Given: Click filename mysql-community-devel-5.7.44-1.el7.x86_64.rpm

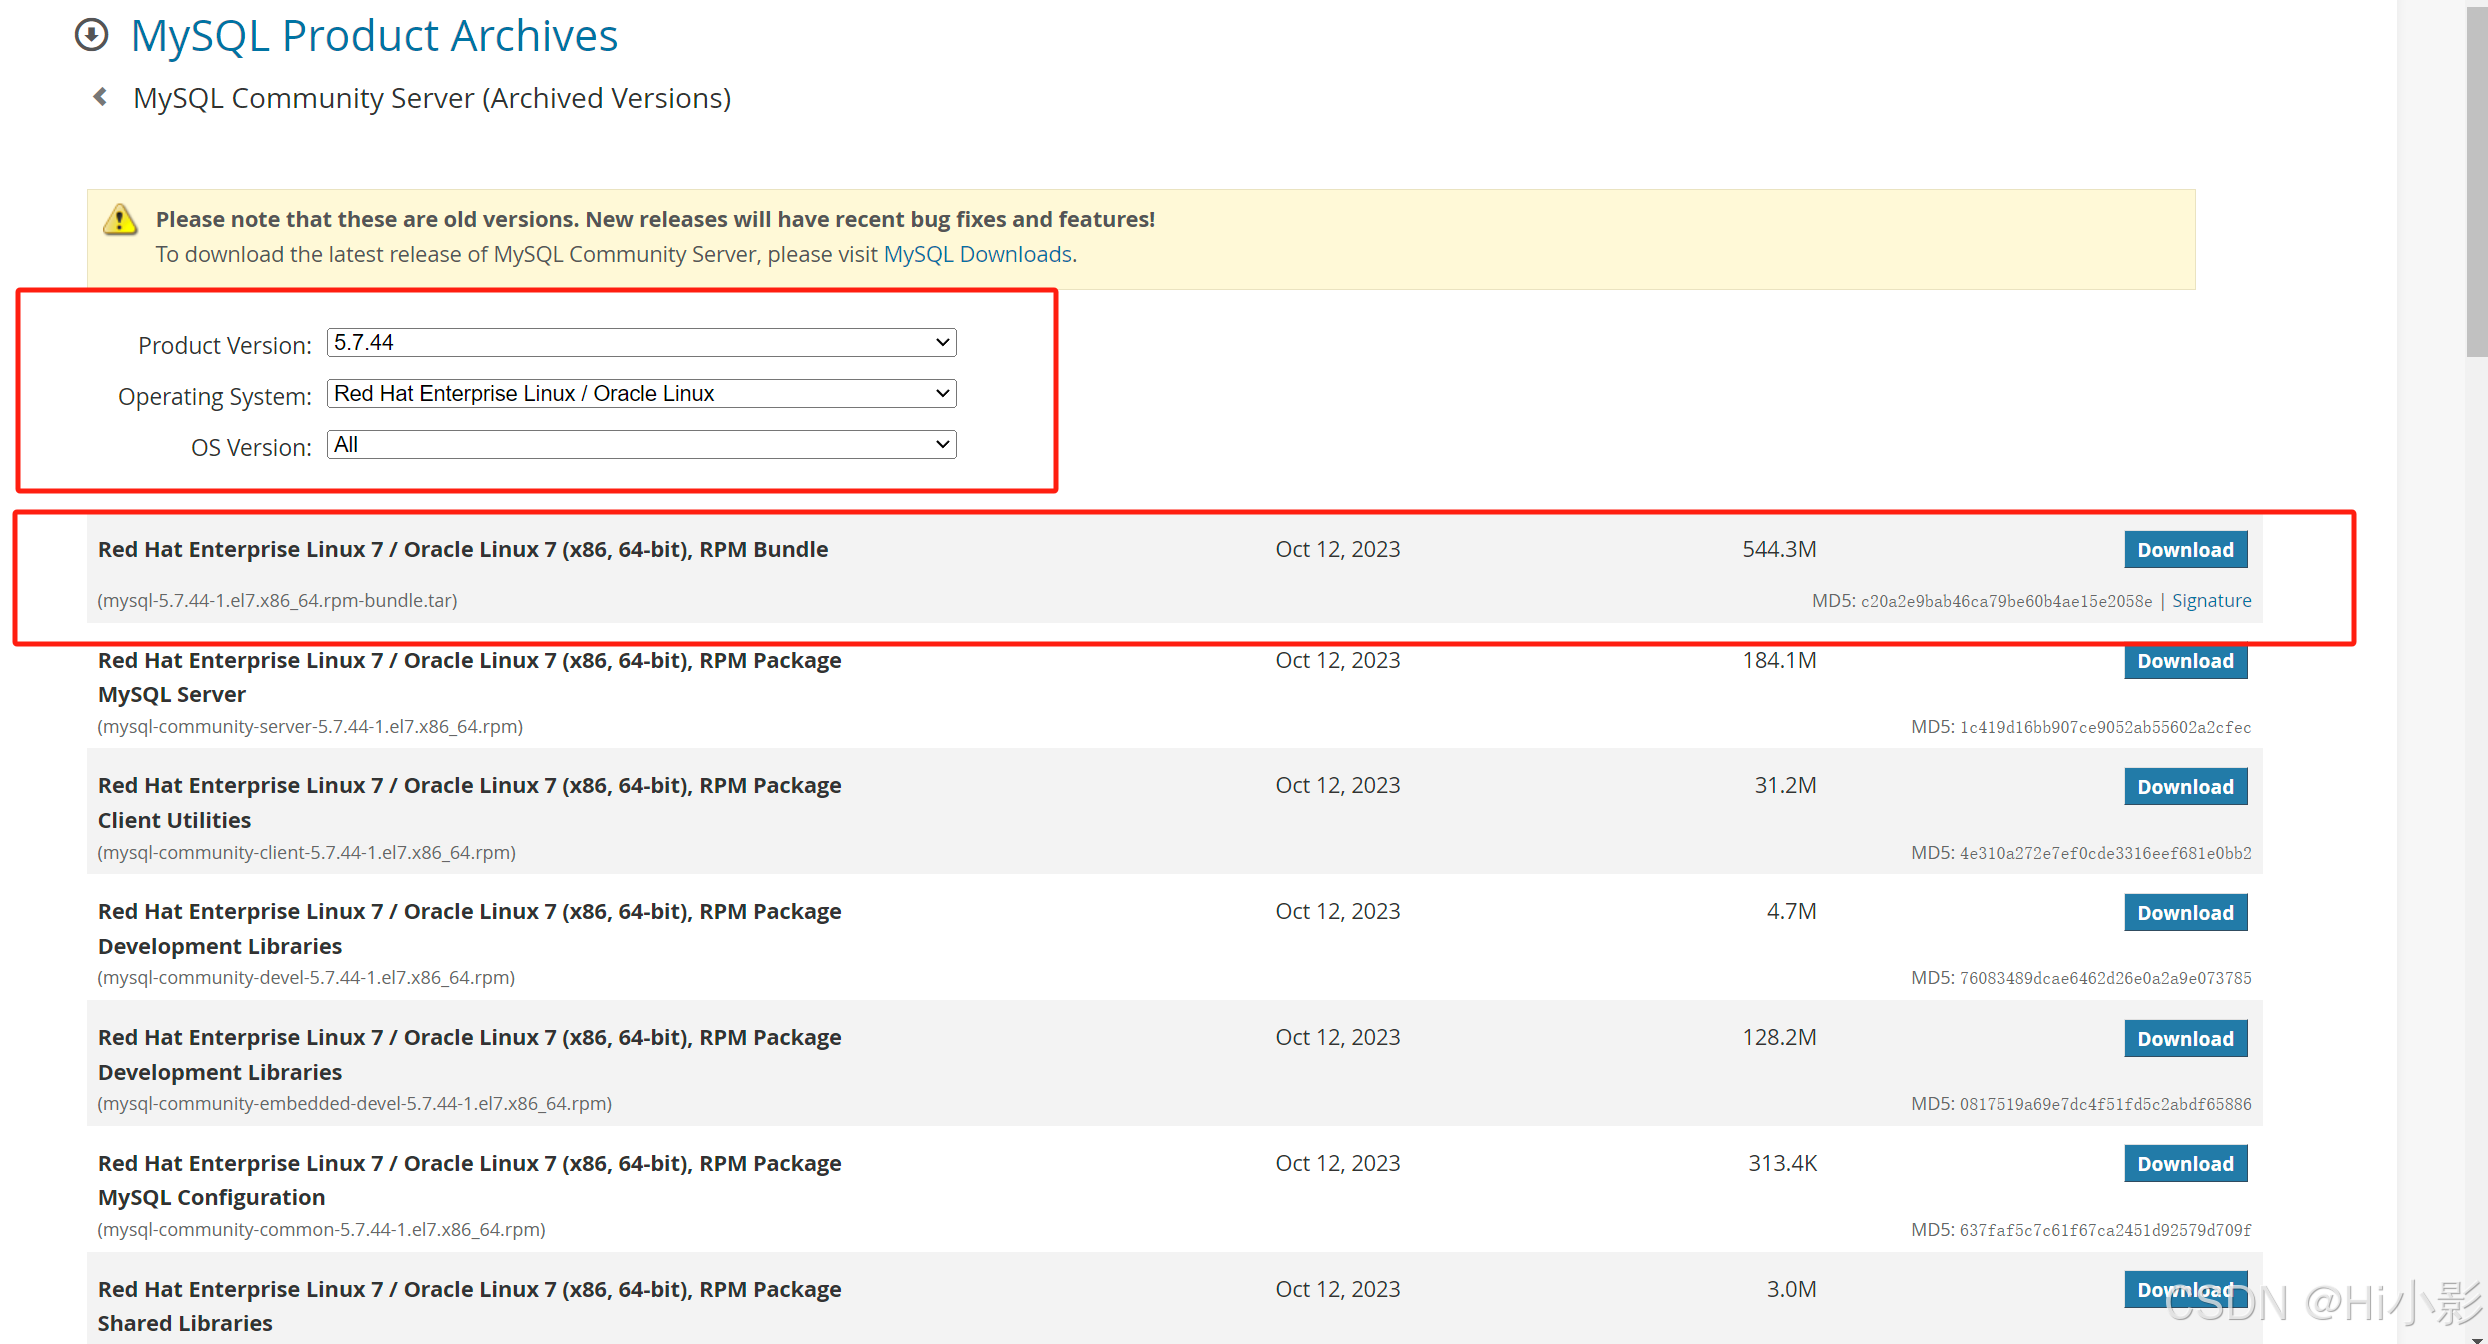Looking at the screenshot, I should click(x=306, y=977).
